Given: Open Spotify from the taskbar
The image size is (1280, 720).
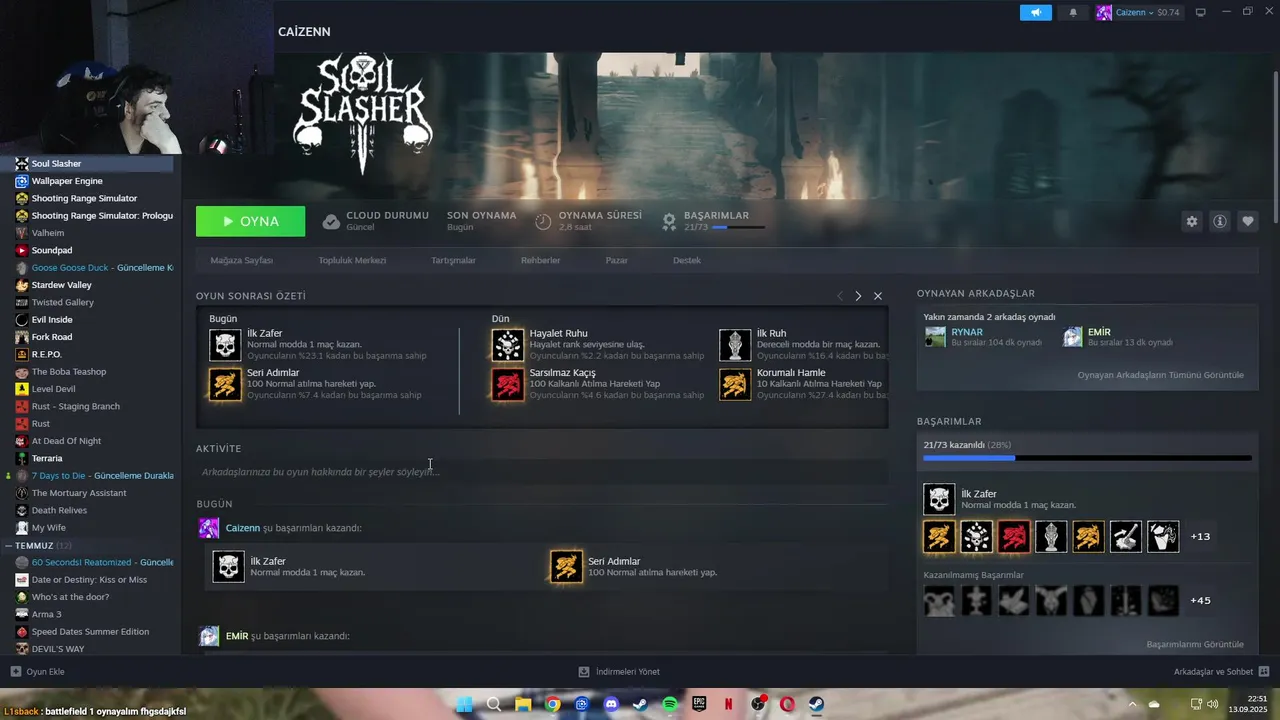Looking at the screenshot, I should pos(670,704).
